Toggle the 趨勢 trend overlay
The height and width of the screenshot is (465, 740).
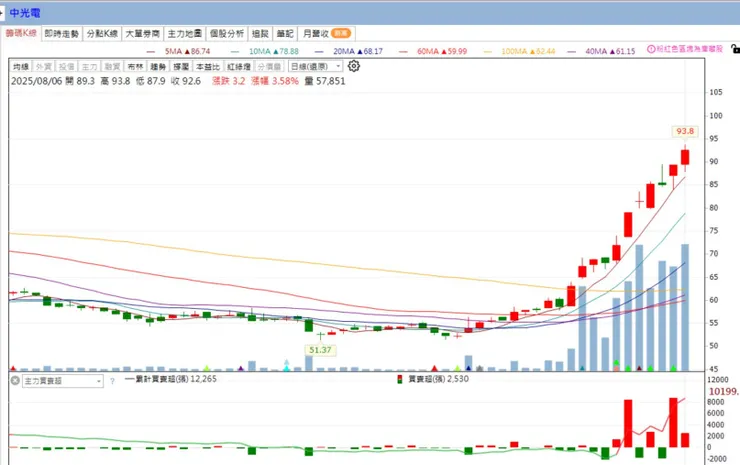tap(158, 67)
